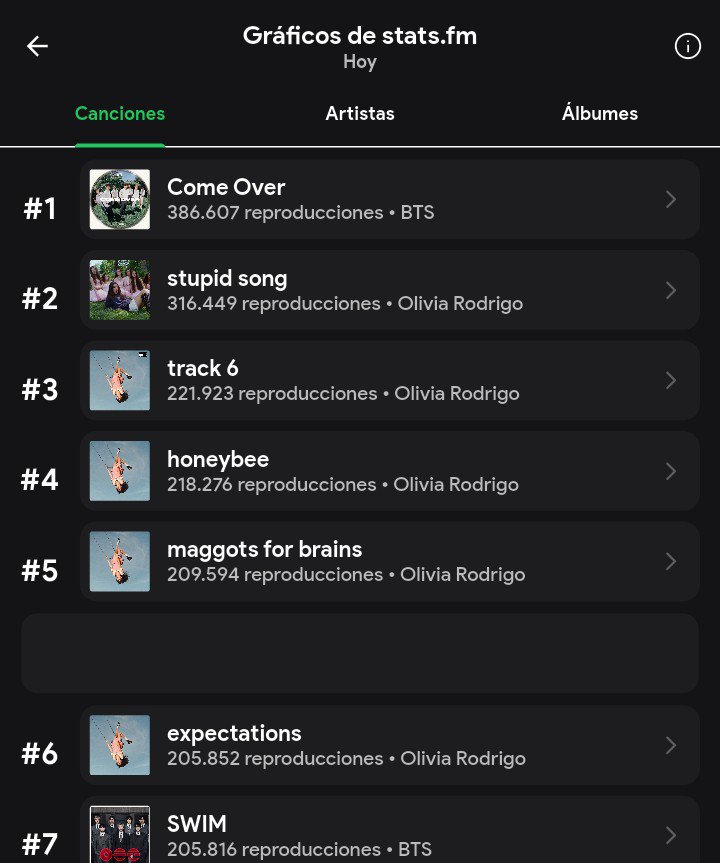Tap the back arrow icon
This screenshot has height=863, width=720.
tap(37, 46)
